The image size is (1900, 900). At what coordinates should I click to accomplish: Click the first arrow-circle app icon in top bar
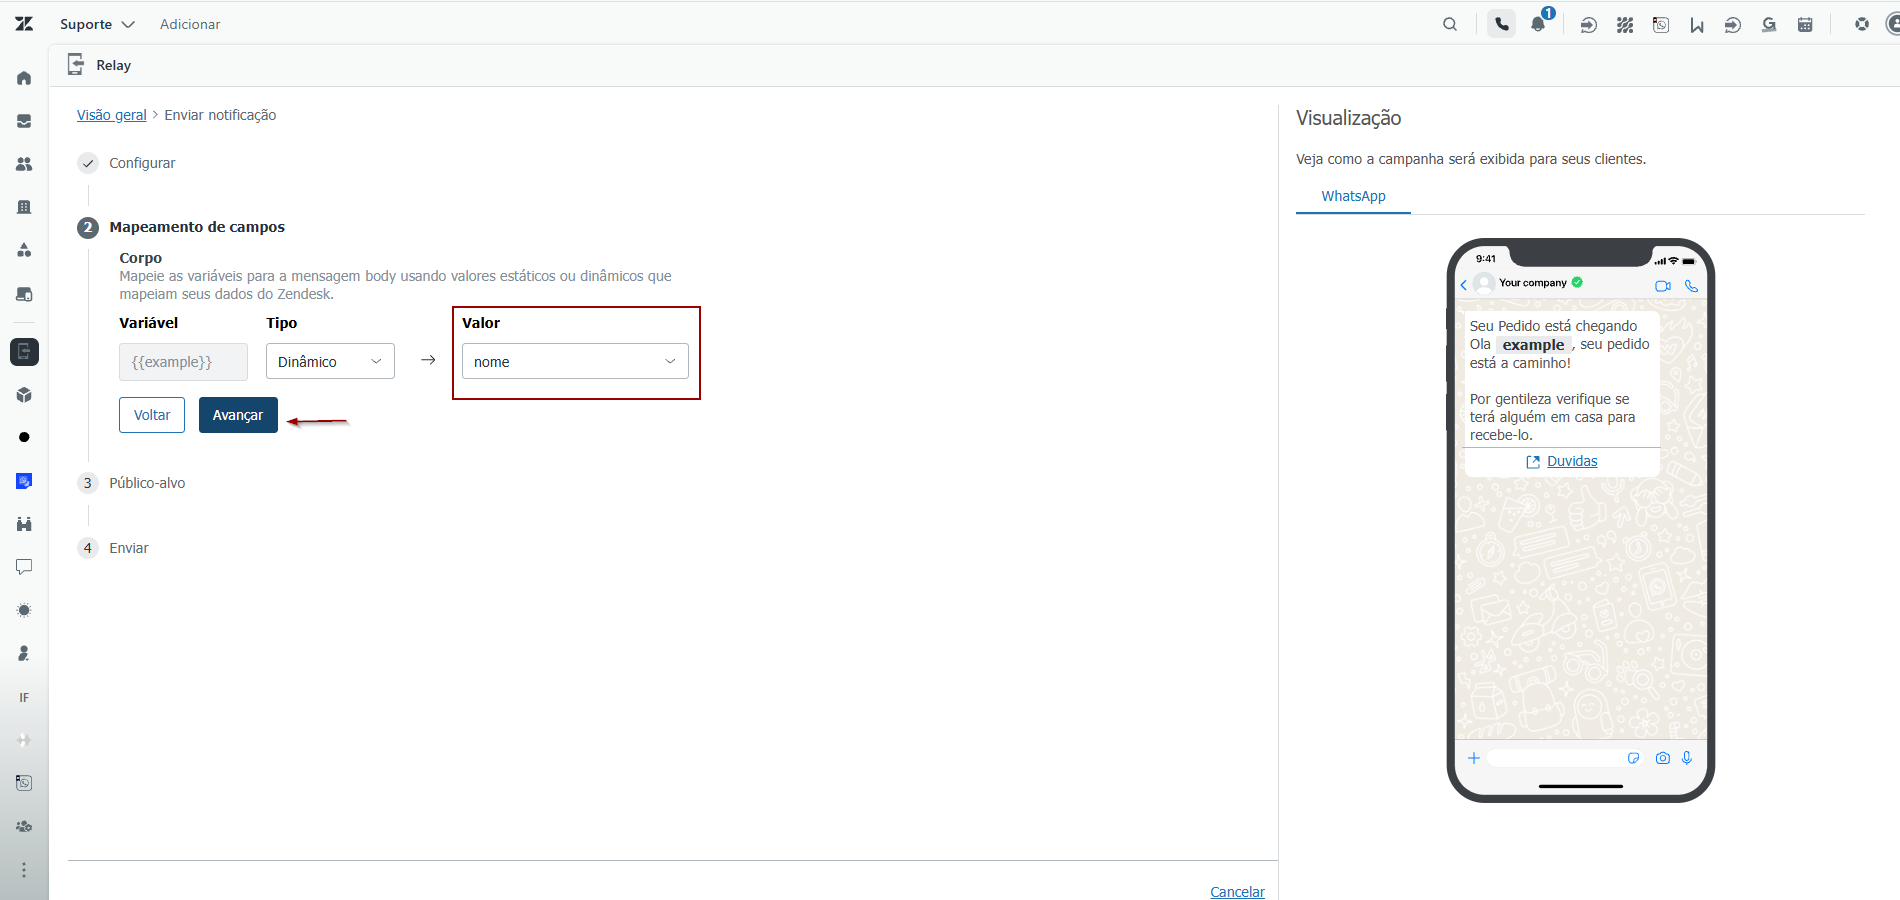click(1588, 25)
